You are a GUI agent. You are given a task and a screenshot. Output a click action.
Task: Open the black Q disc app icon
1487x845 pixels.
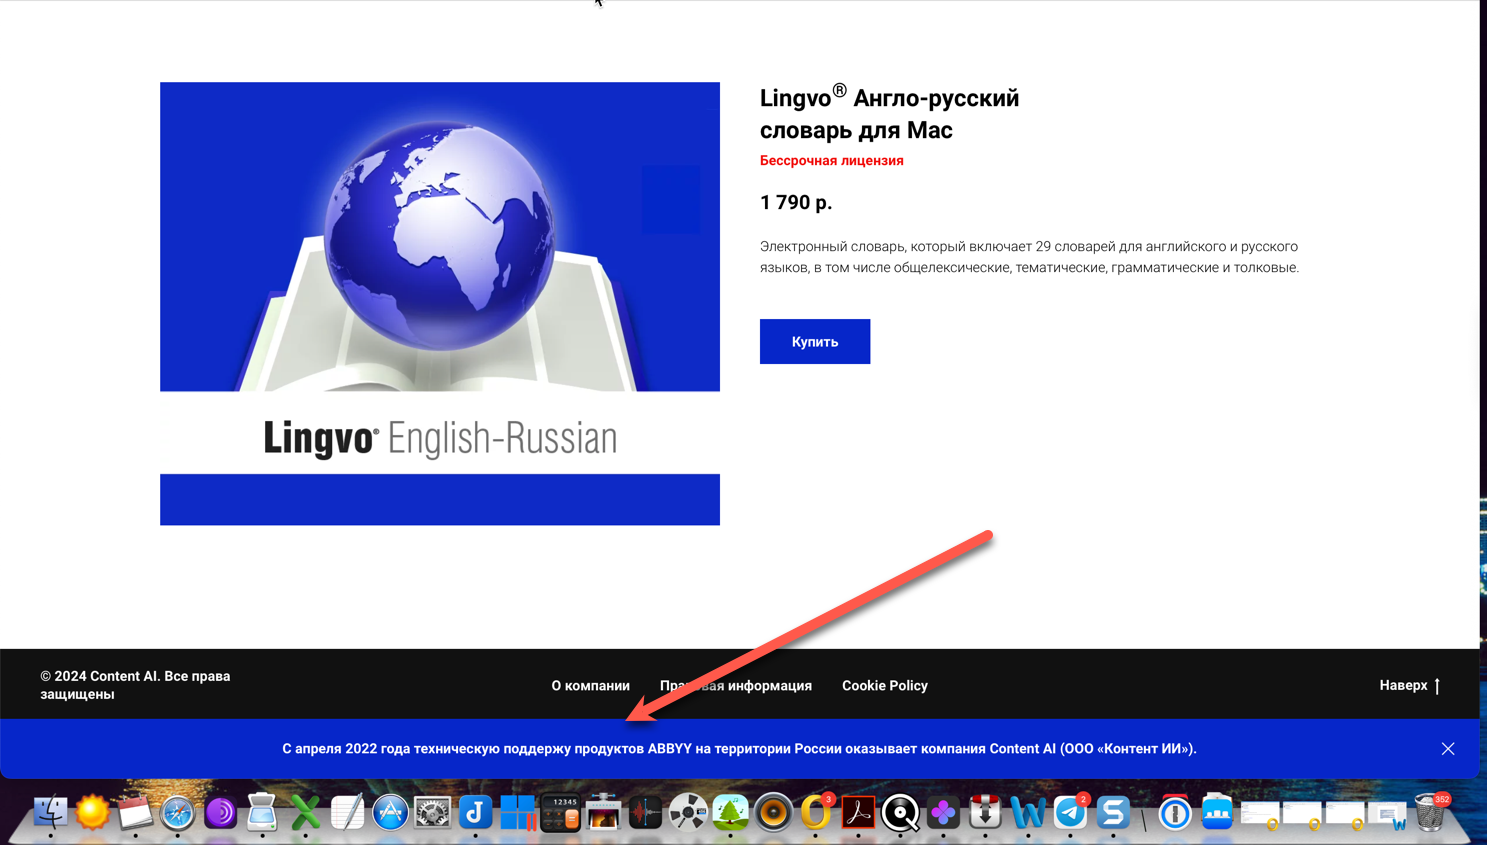point(900,812)
